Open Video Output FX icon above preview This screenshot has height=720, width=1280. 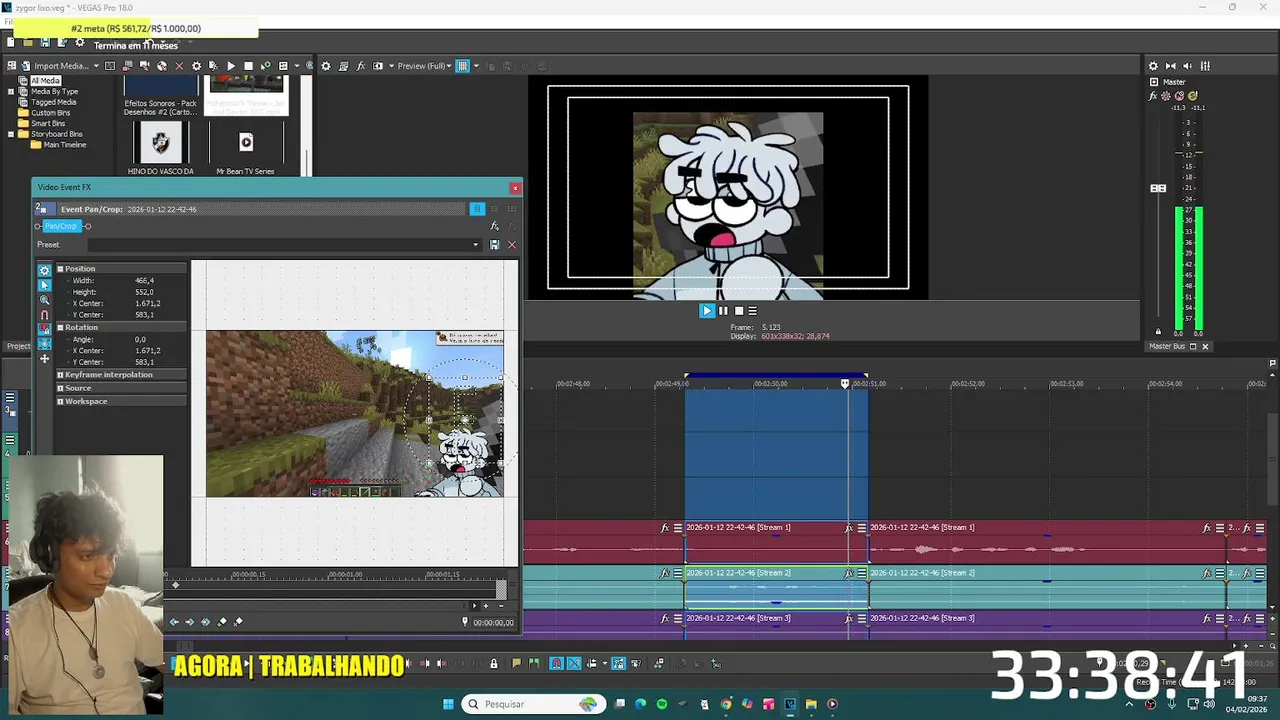[360, 66]
